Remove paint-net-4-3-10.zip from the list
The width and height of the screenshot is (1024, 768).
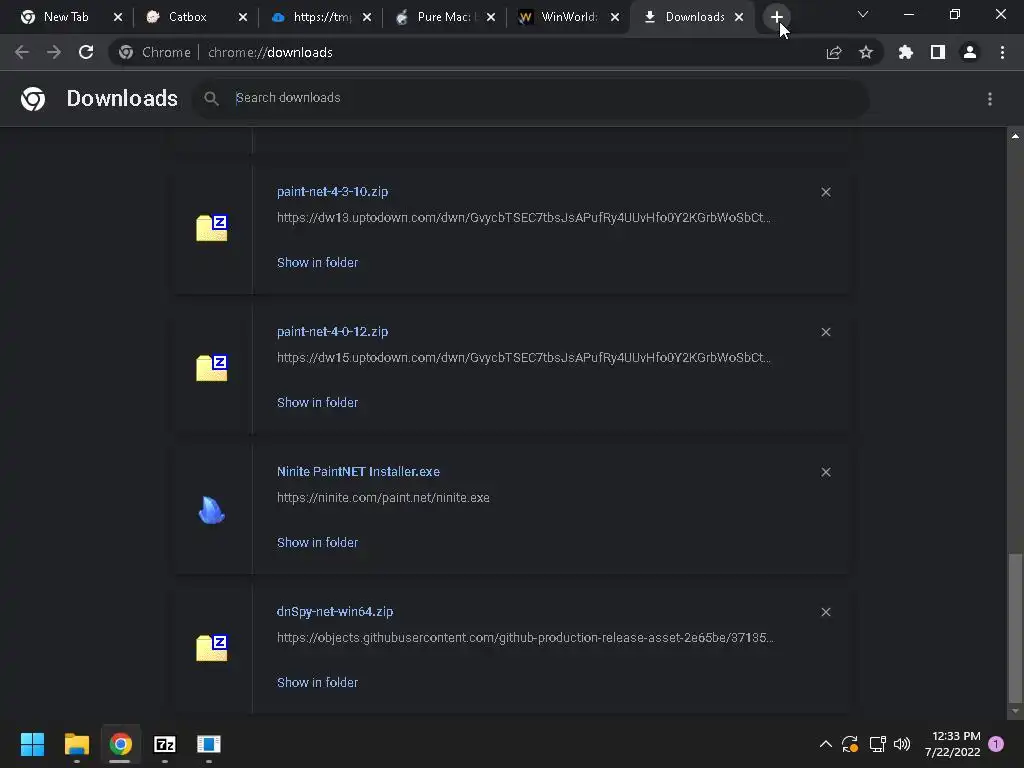[826, 192]
